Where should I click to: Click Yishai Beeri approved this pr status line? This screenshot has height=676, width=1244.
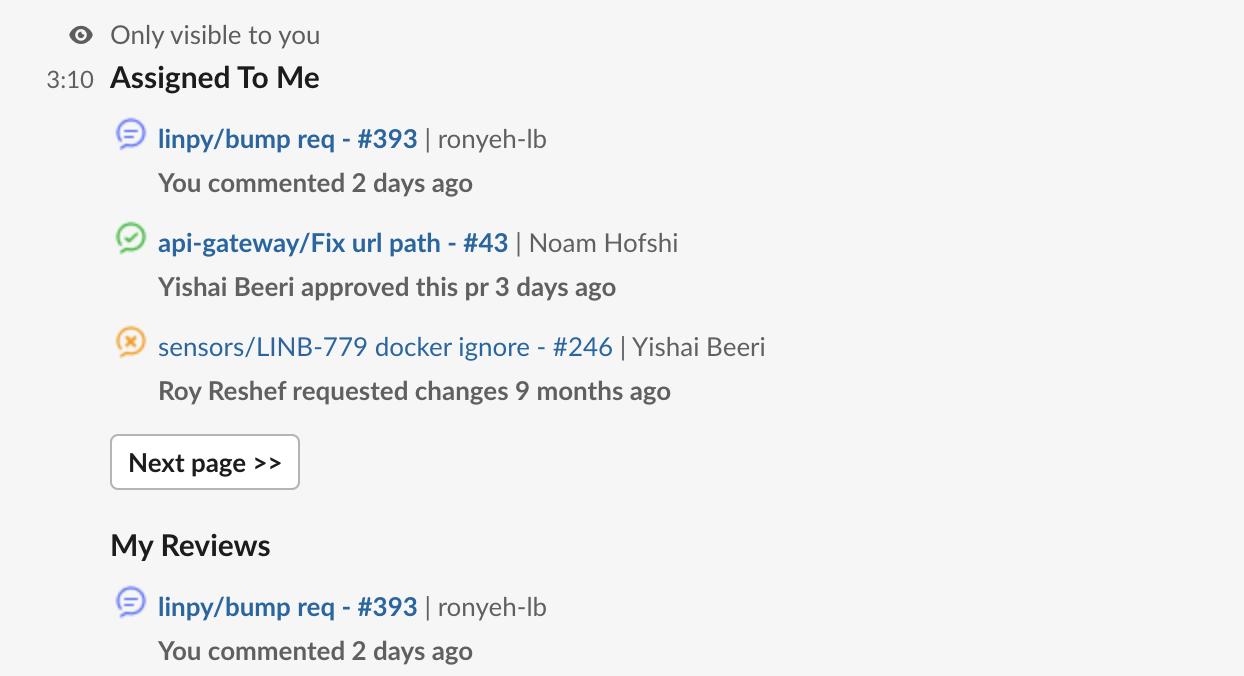[387, 288]
